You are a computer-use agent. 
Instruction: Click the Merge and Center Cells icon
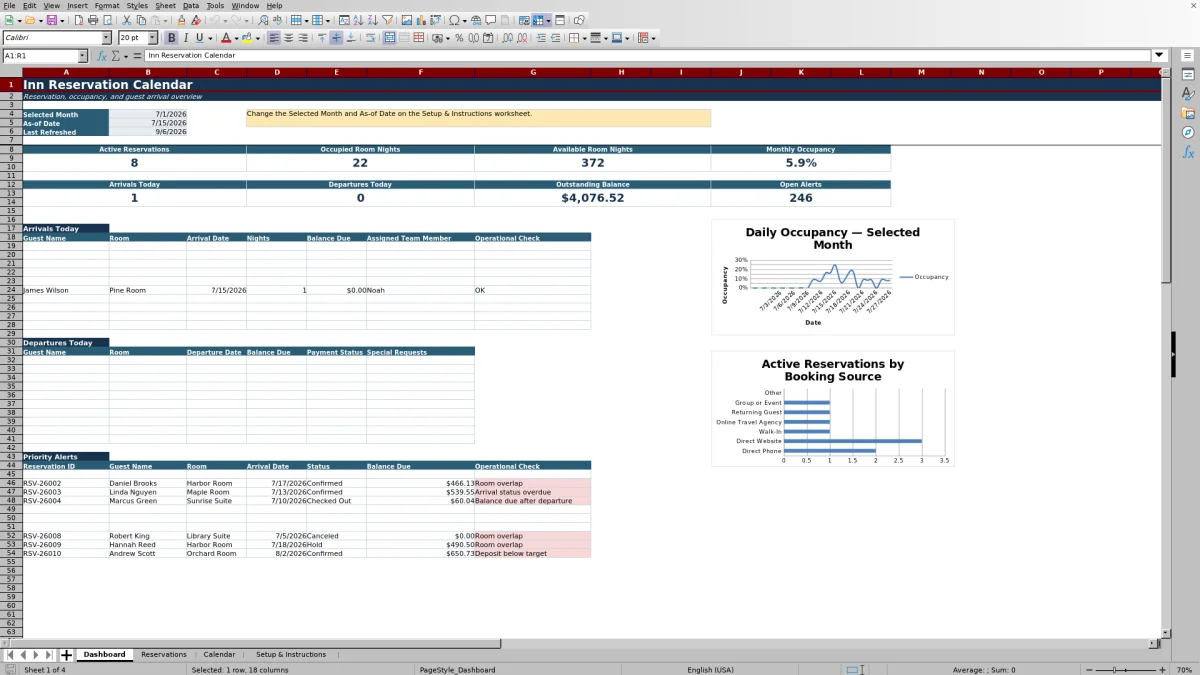pyautogui.click(x=389, y=38)
